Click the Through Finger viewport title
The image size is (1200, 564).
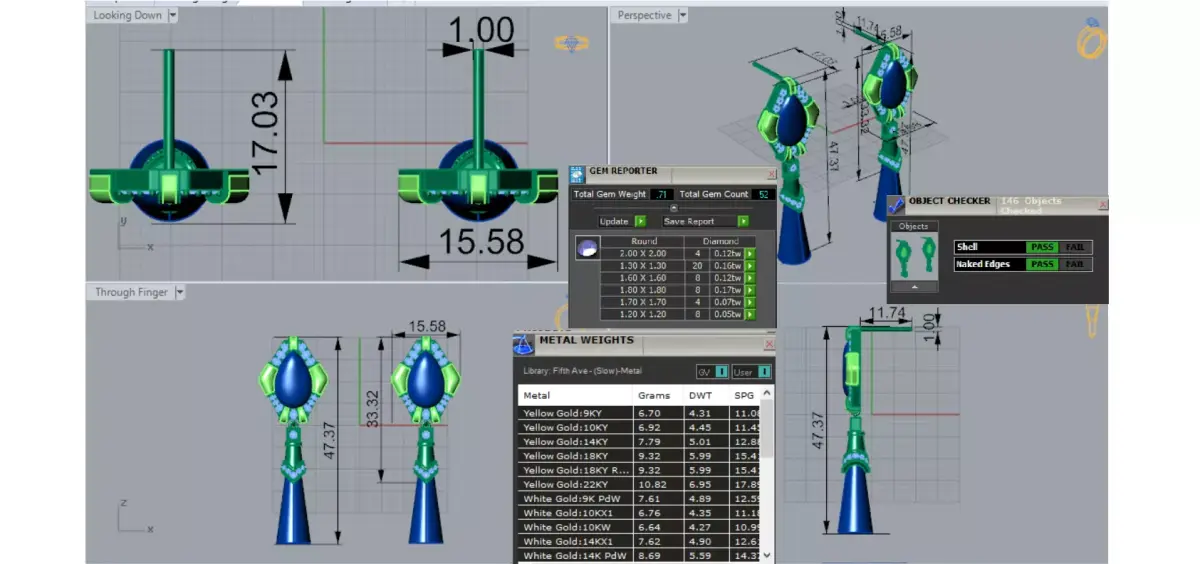pos(133,292)
